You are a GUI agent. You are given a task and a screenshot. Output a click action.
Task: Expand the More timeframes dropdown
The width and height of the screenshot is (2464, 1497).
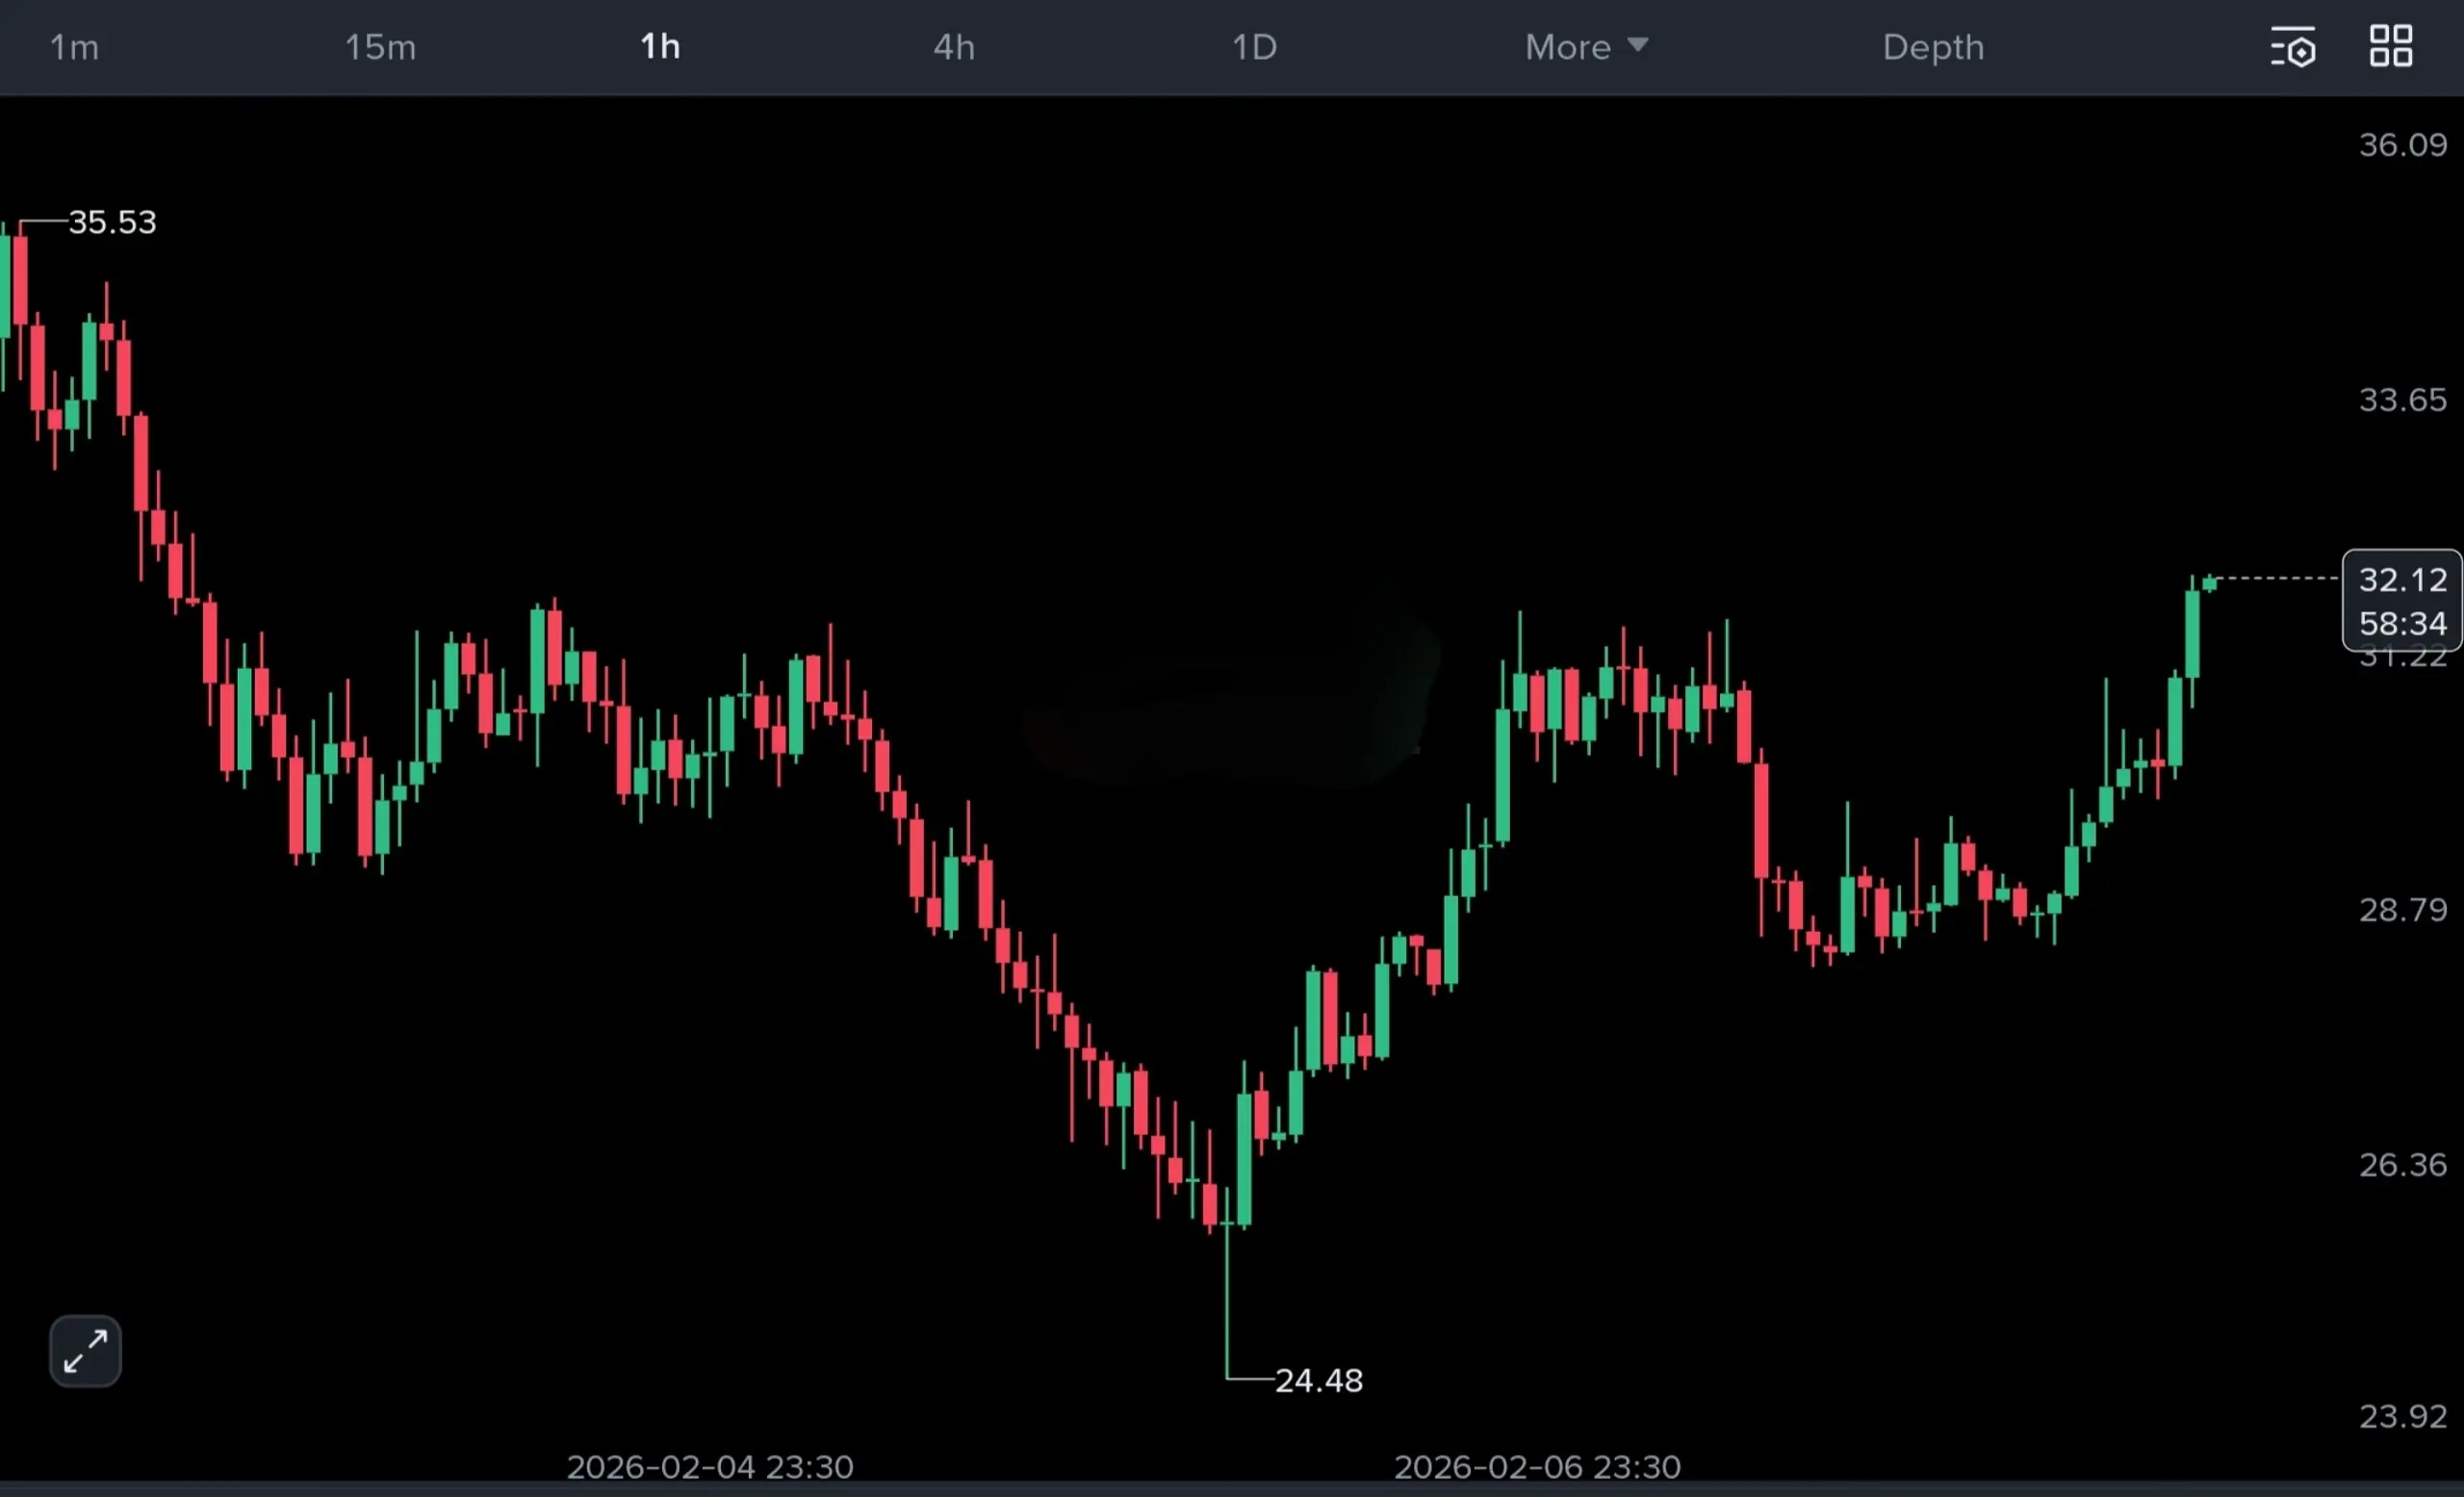click(x=1568, y=47)
